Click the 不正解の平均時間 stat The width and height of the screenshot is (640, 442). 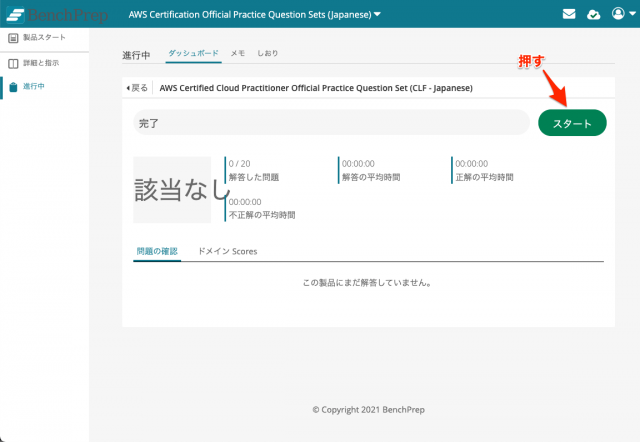(x=261, y=208)
